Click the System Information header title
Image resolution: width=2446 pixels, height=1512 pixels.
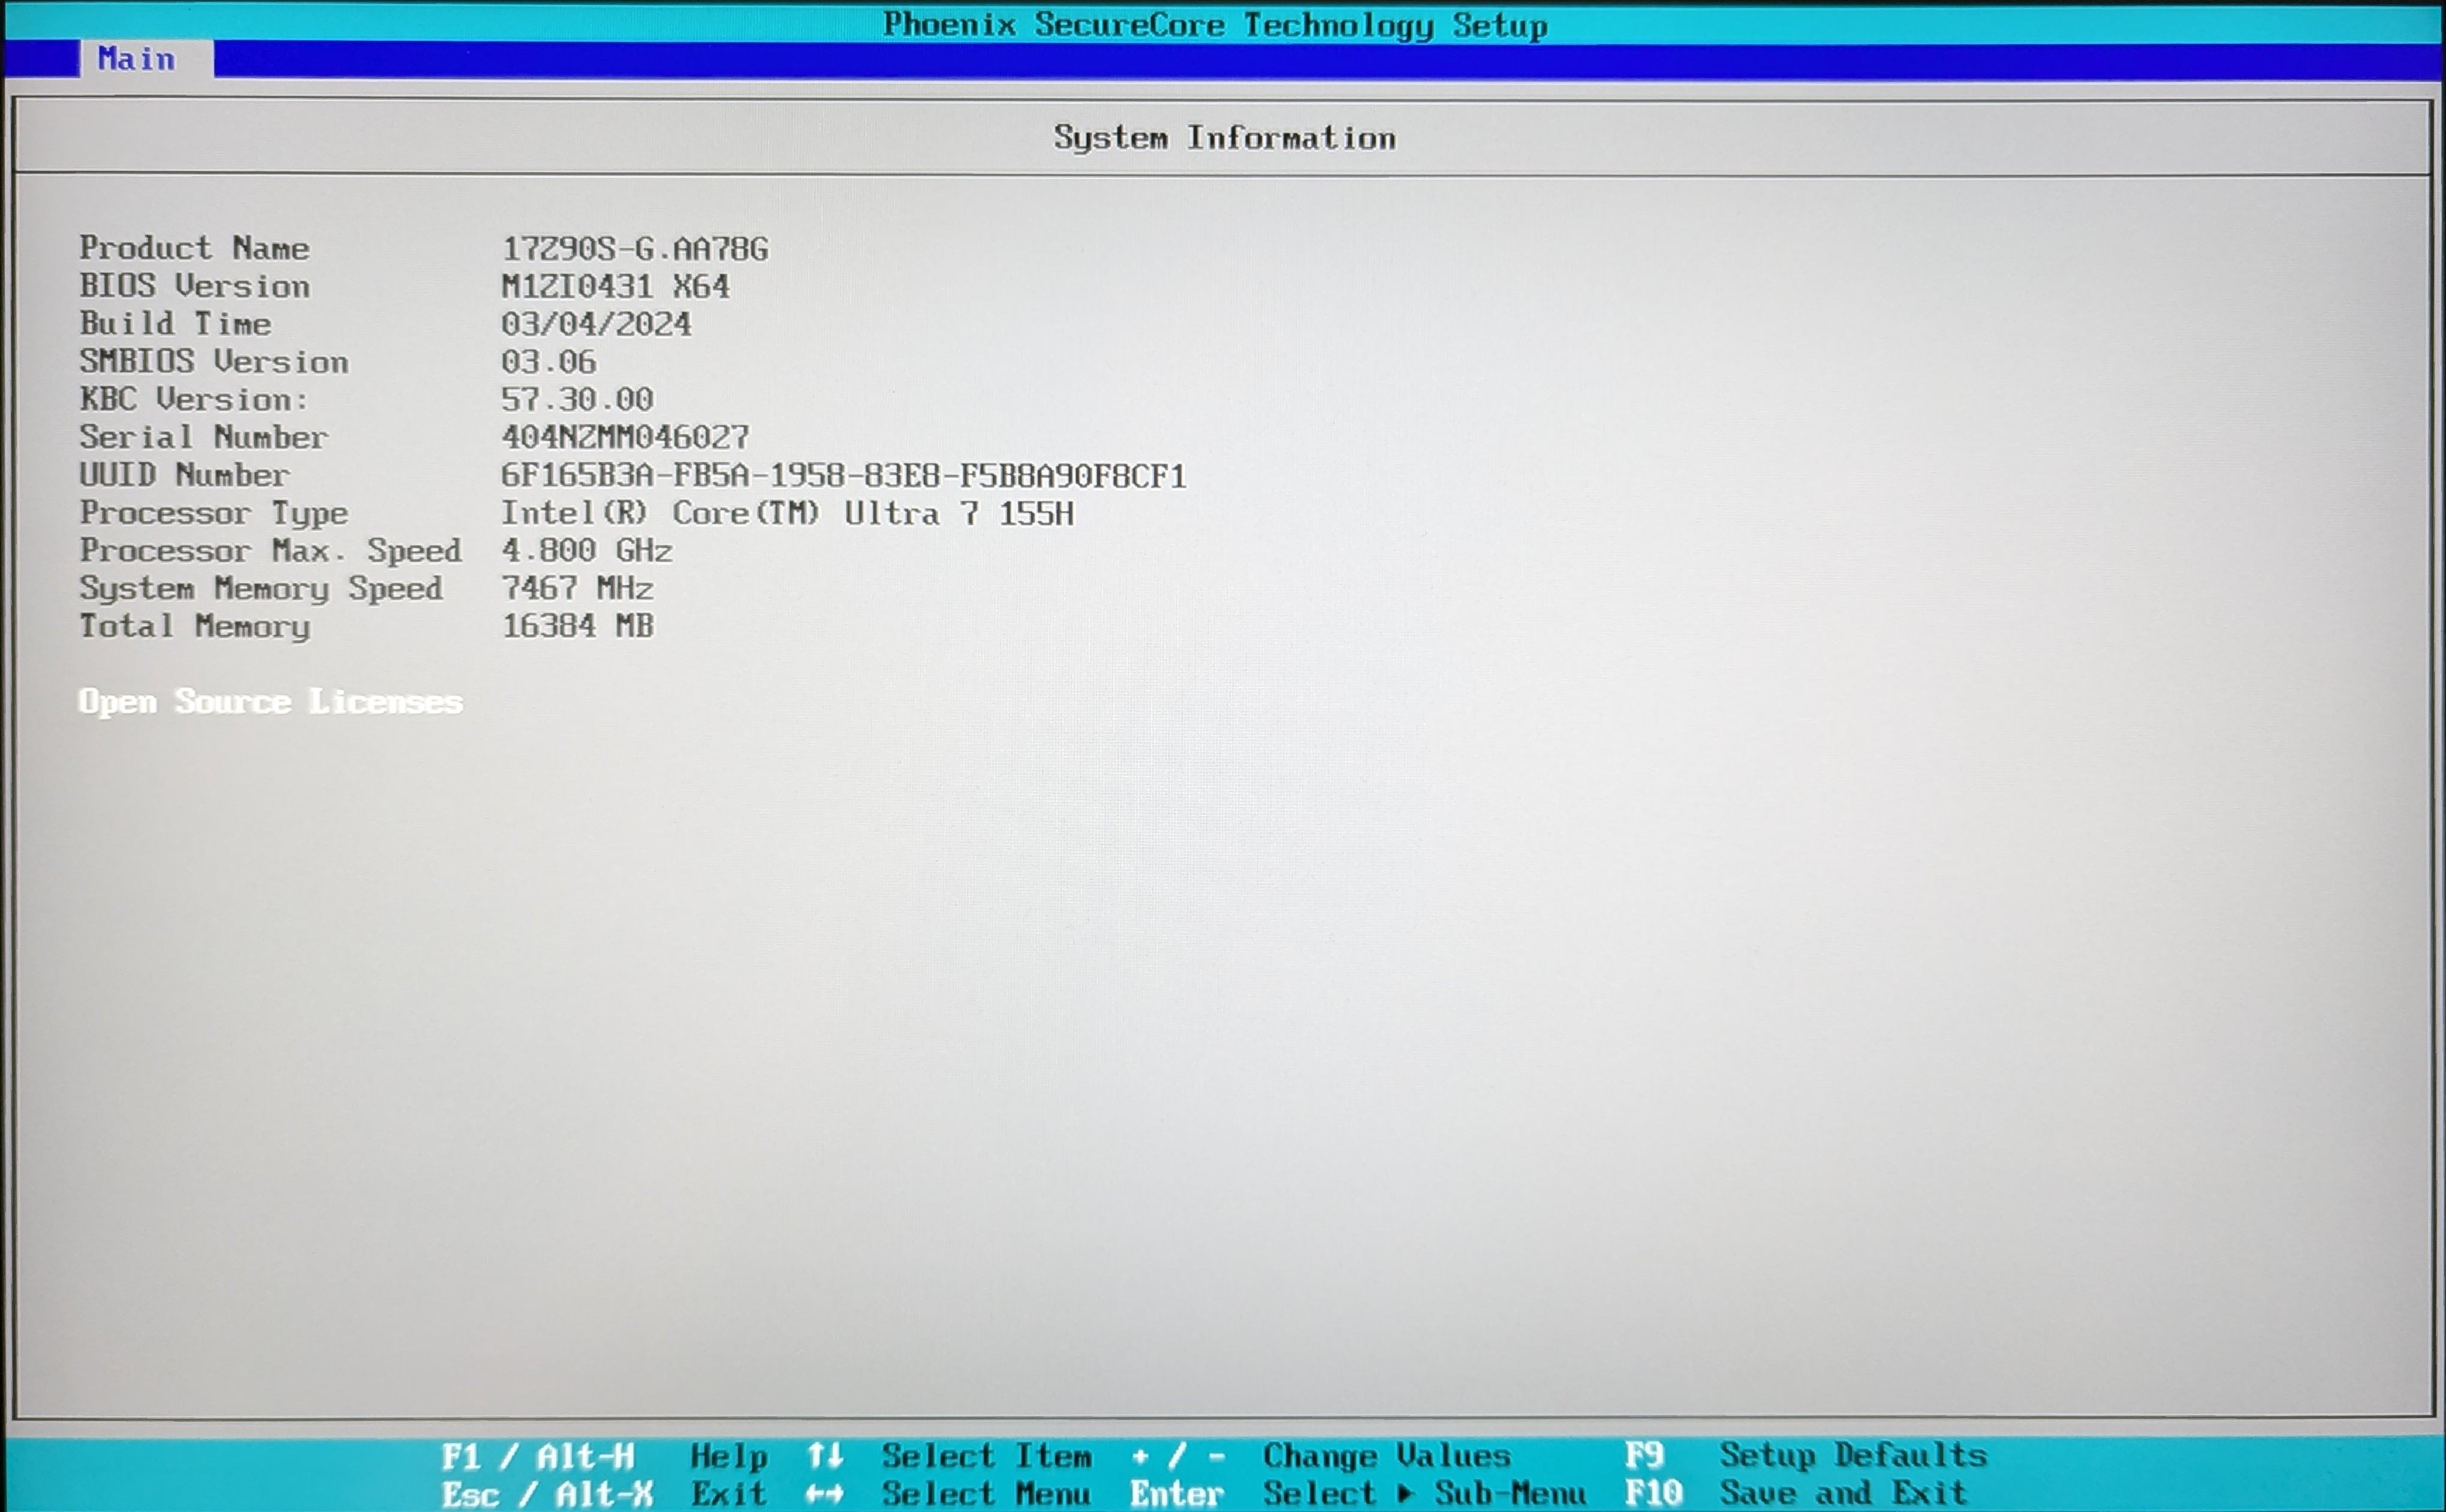1224,137
